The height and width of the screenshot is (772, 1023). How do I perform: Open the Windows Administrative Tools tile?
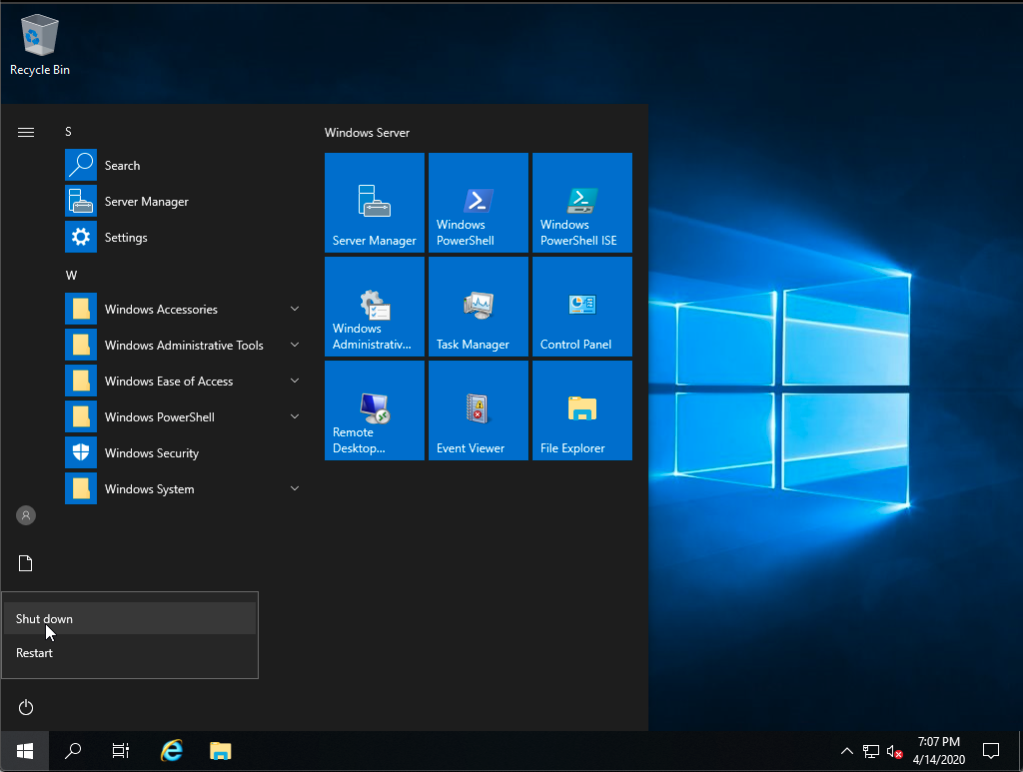pos(374,306)
